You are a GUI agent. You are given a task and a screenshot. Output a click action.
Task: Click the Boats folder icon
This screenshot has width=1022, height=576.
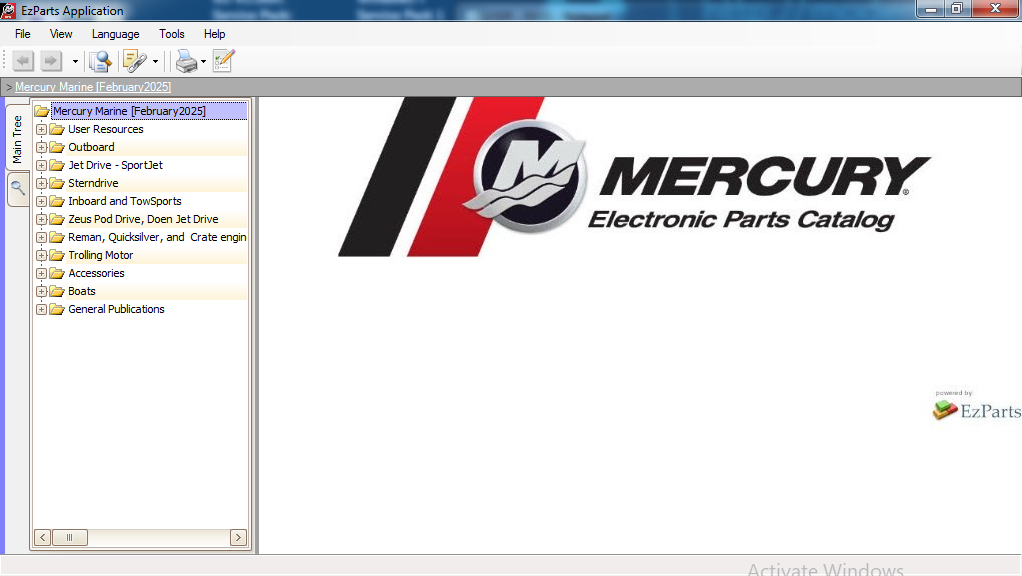click(x=57, y=291)
